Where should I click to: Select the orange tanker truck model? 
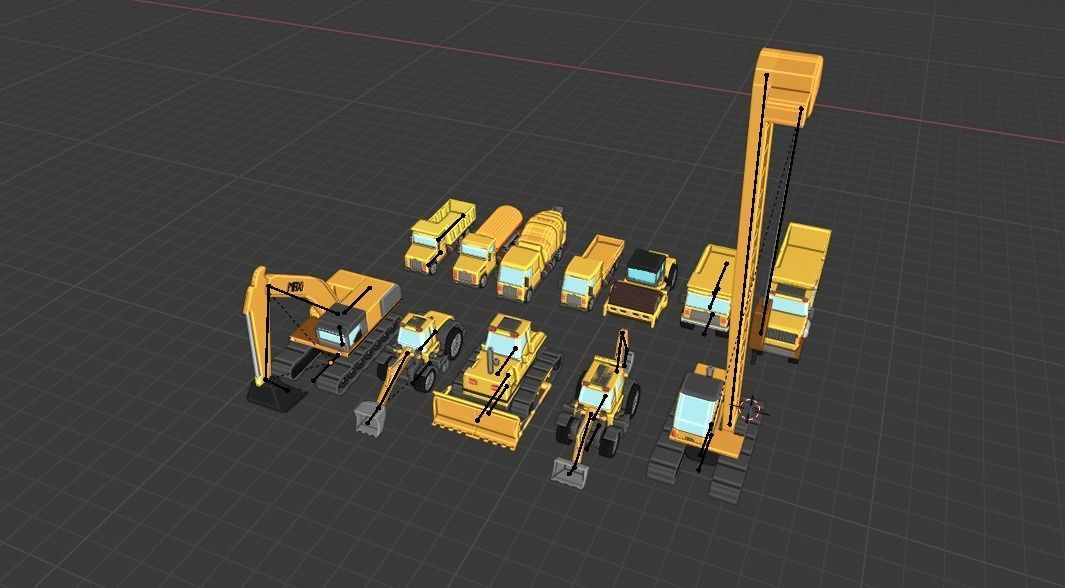point(487,246)
